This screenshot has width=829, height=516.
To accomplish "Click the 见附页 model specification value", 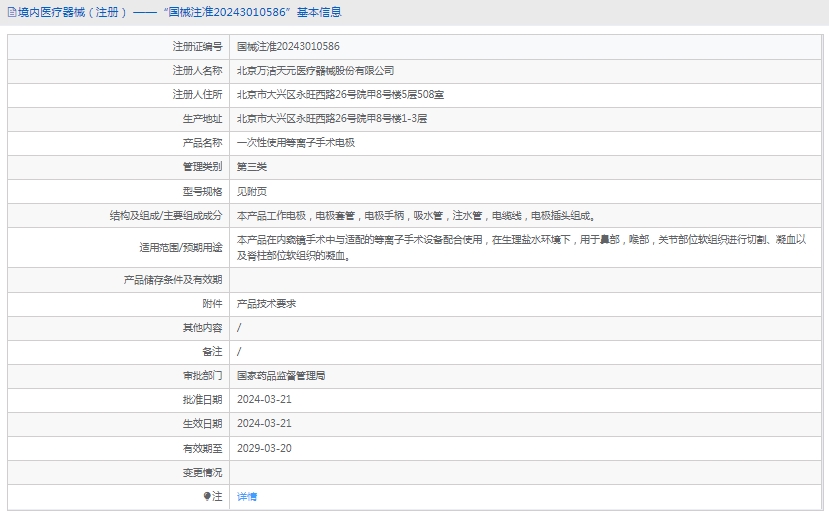I will pos(251,191).
